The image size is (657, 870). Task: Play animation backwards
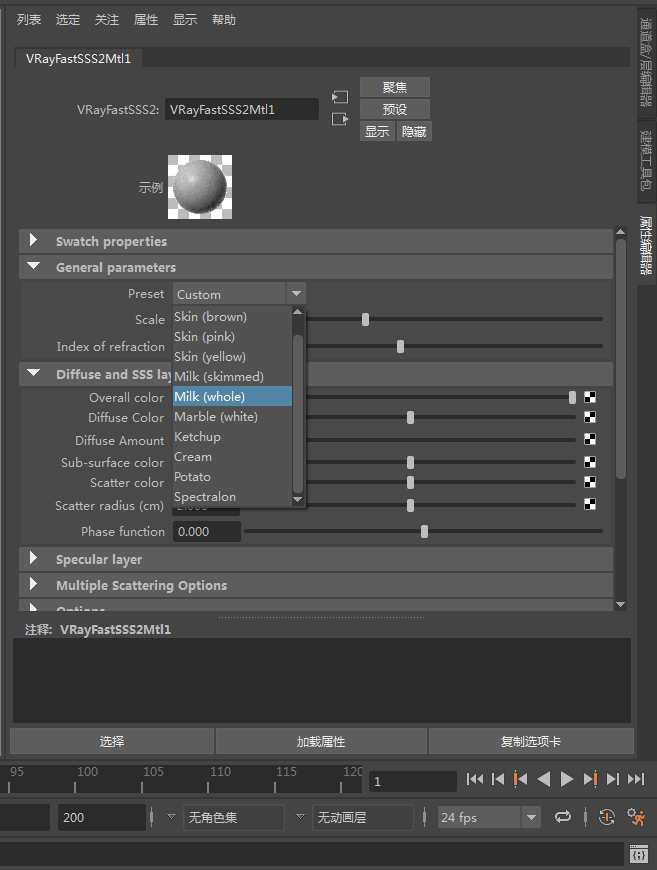pos(544,779)
